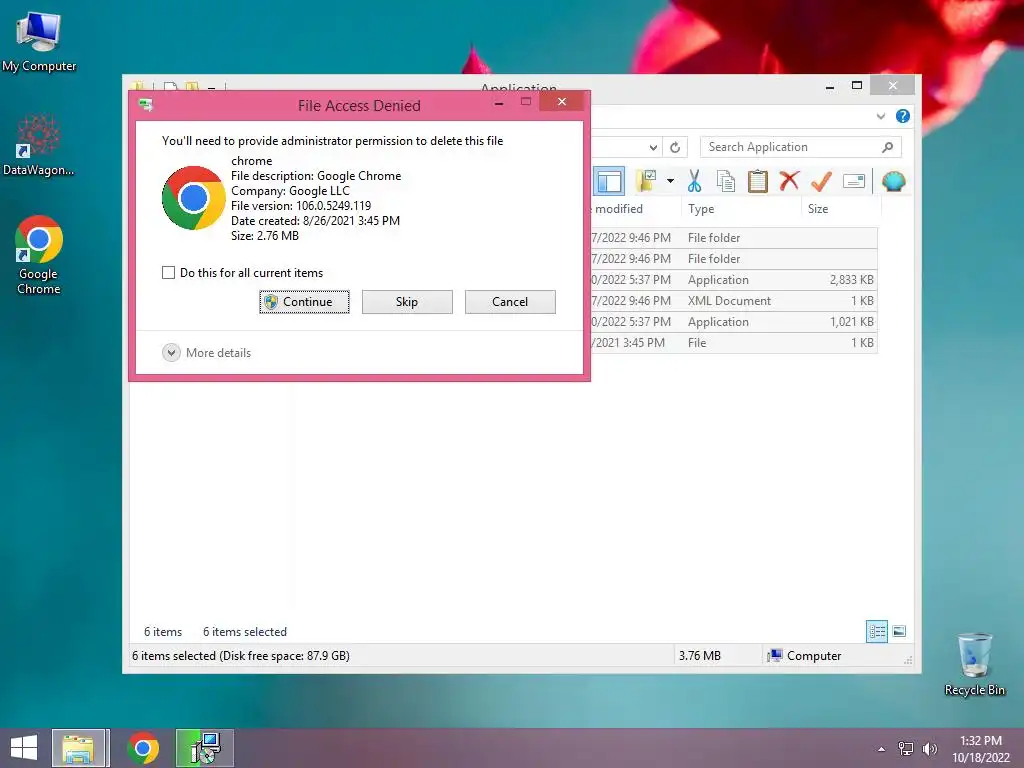Open My Computer desktop icon

[x=39, y=41]
